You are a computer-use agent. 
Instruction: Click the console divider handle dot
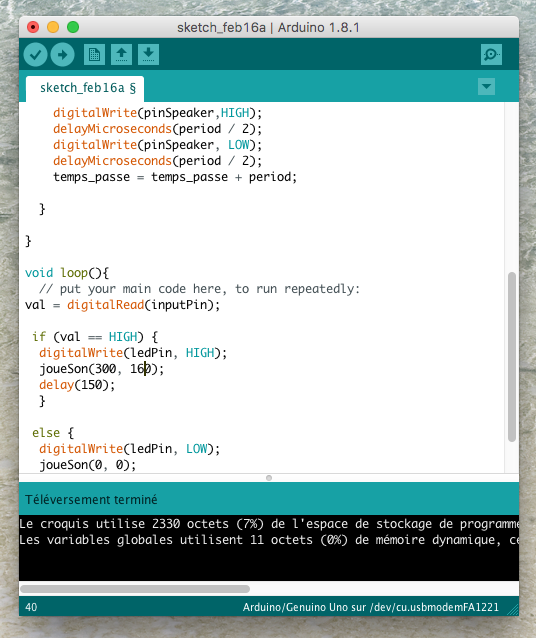point(269,478)
